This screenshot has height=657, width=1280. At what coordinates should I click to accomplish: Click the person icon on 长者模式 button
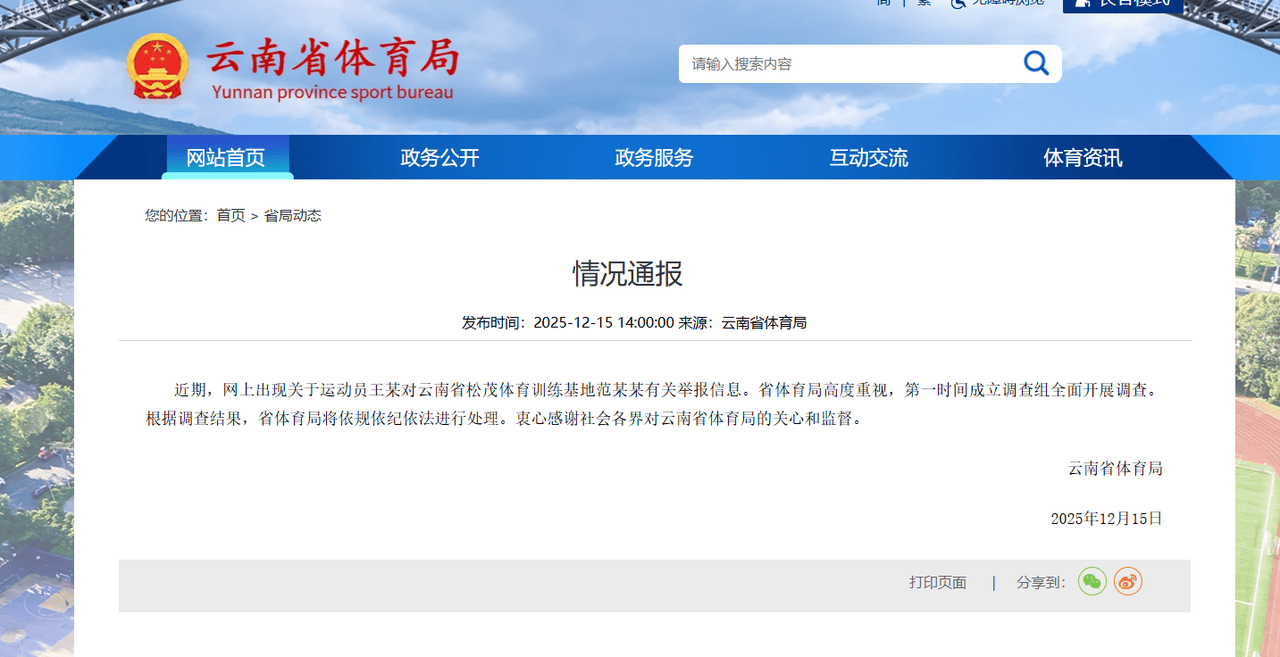point(1083,3)
